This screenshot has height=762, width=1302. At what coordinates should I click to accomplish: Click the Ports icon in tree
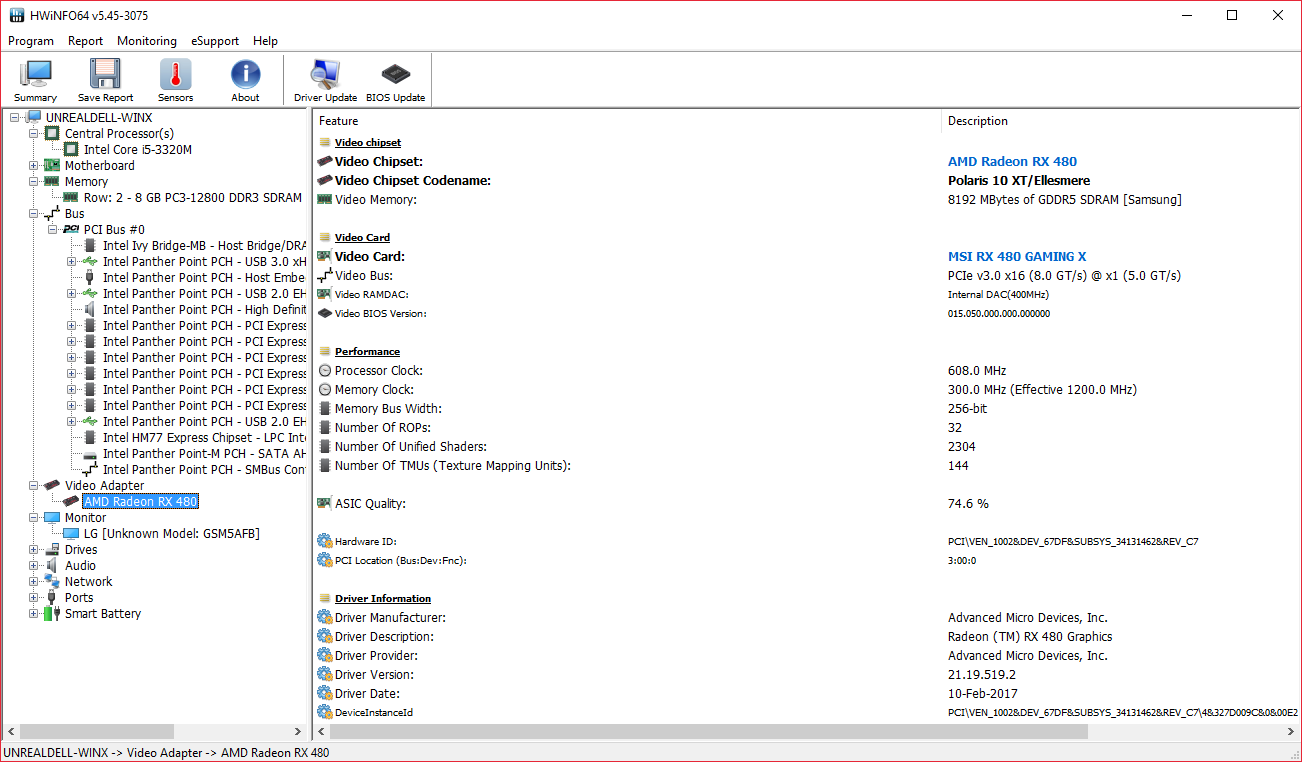coord(52,598)
